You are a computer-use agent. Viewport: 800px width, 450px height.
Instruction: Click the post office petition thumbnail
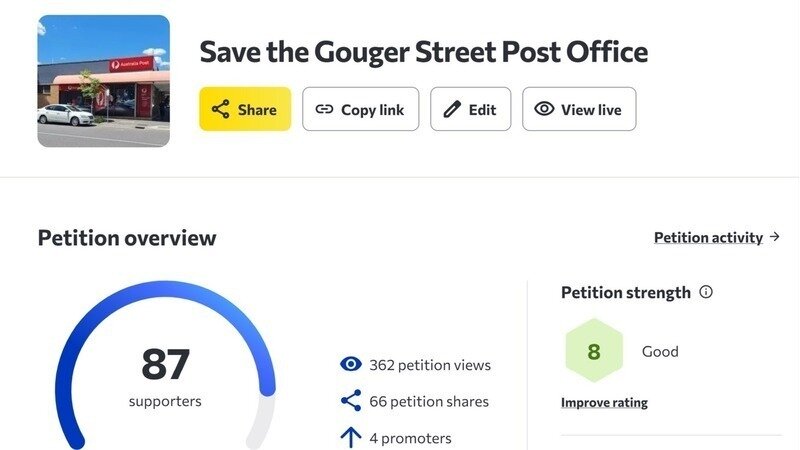coord(104,81)
